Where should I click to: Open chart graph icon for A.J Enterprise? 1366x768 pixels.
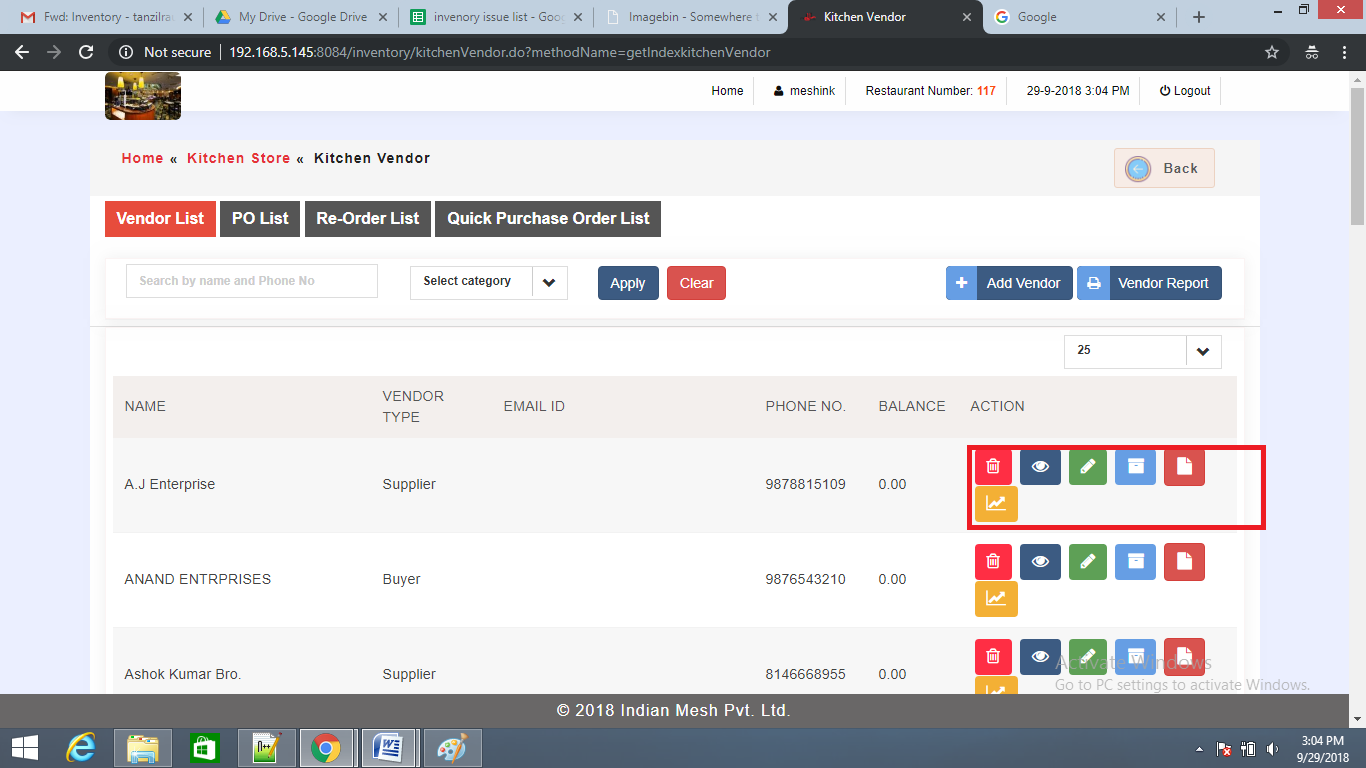[996, 503]
